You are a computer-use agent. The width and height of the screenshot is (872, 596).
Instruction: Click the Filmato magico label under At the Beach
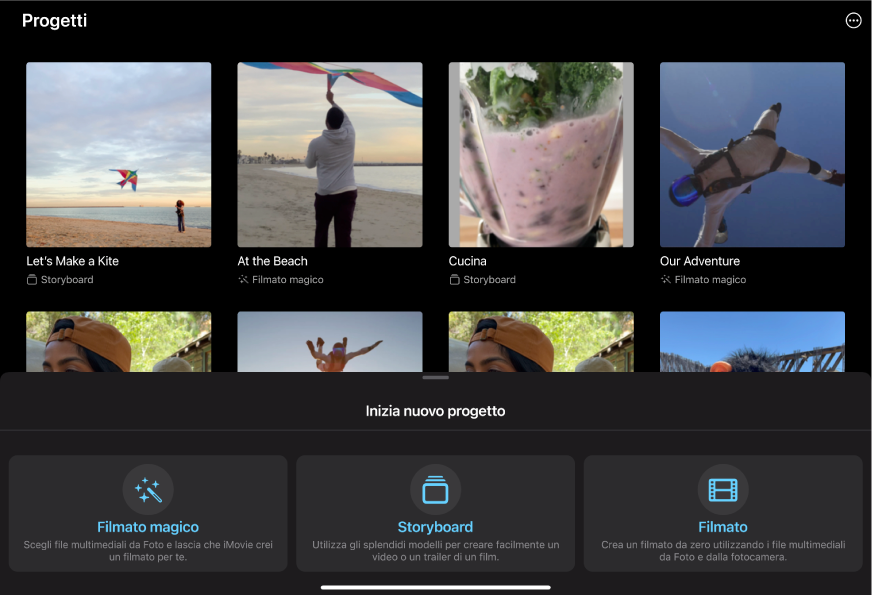click(288, 280)
